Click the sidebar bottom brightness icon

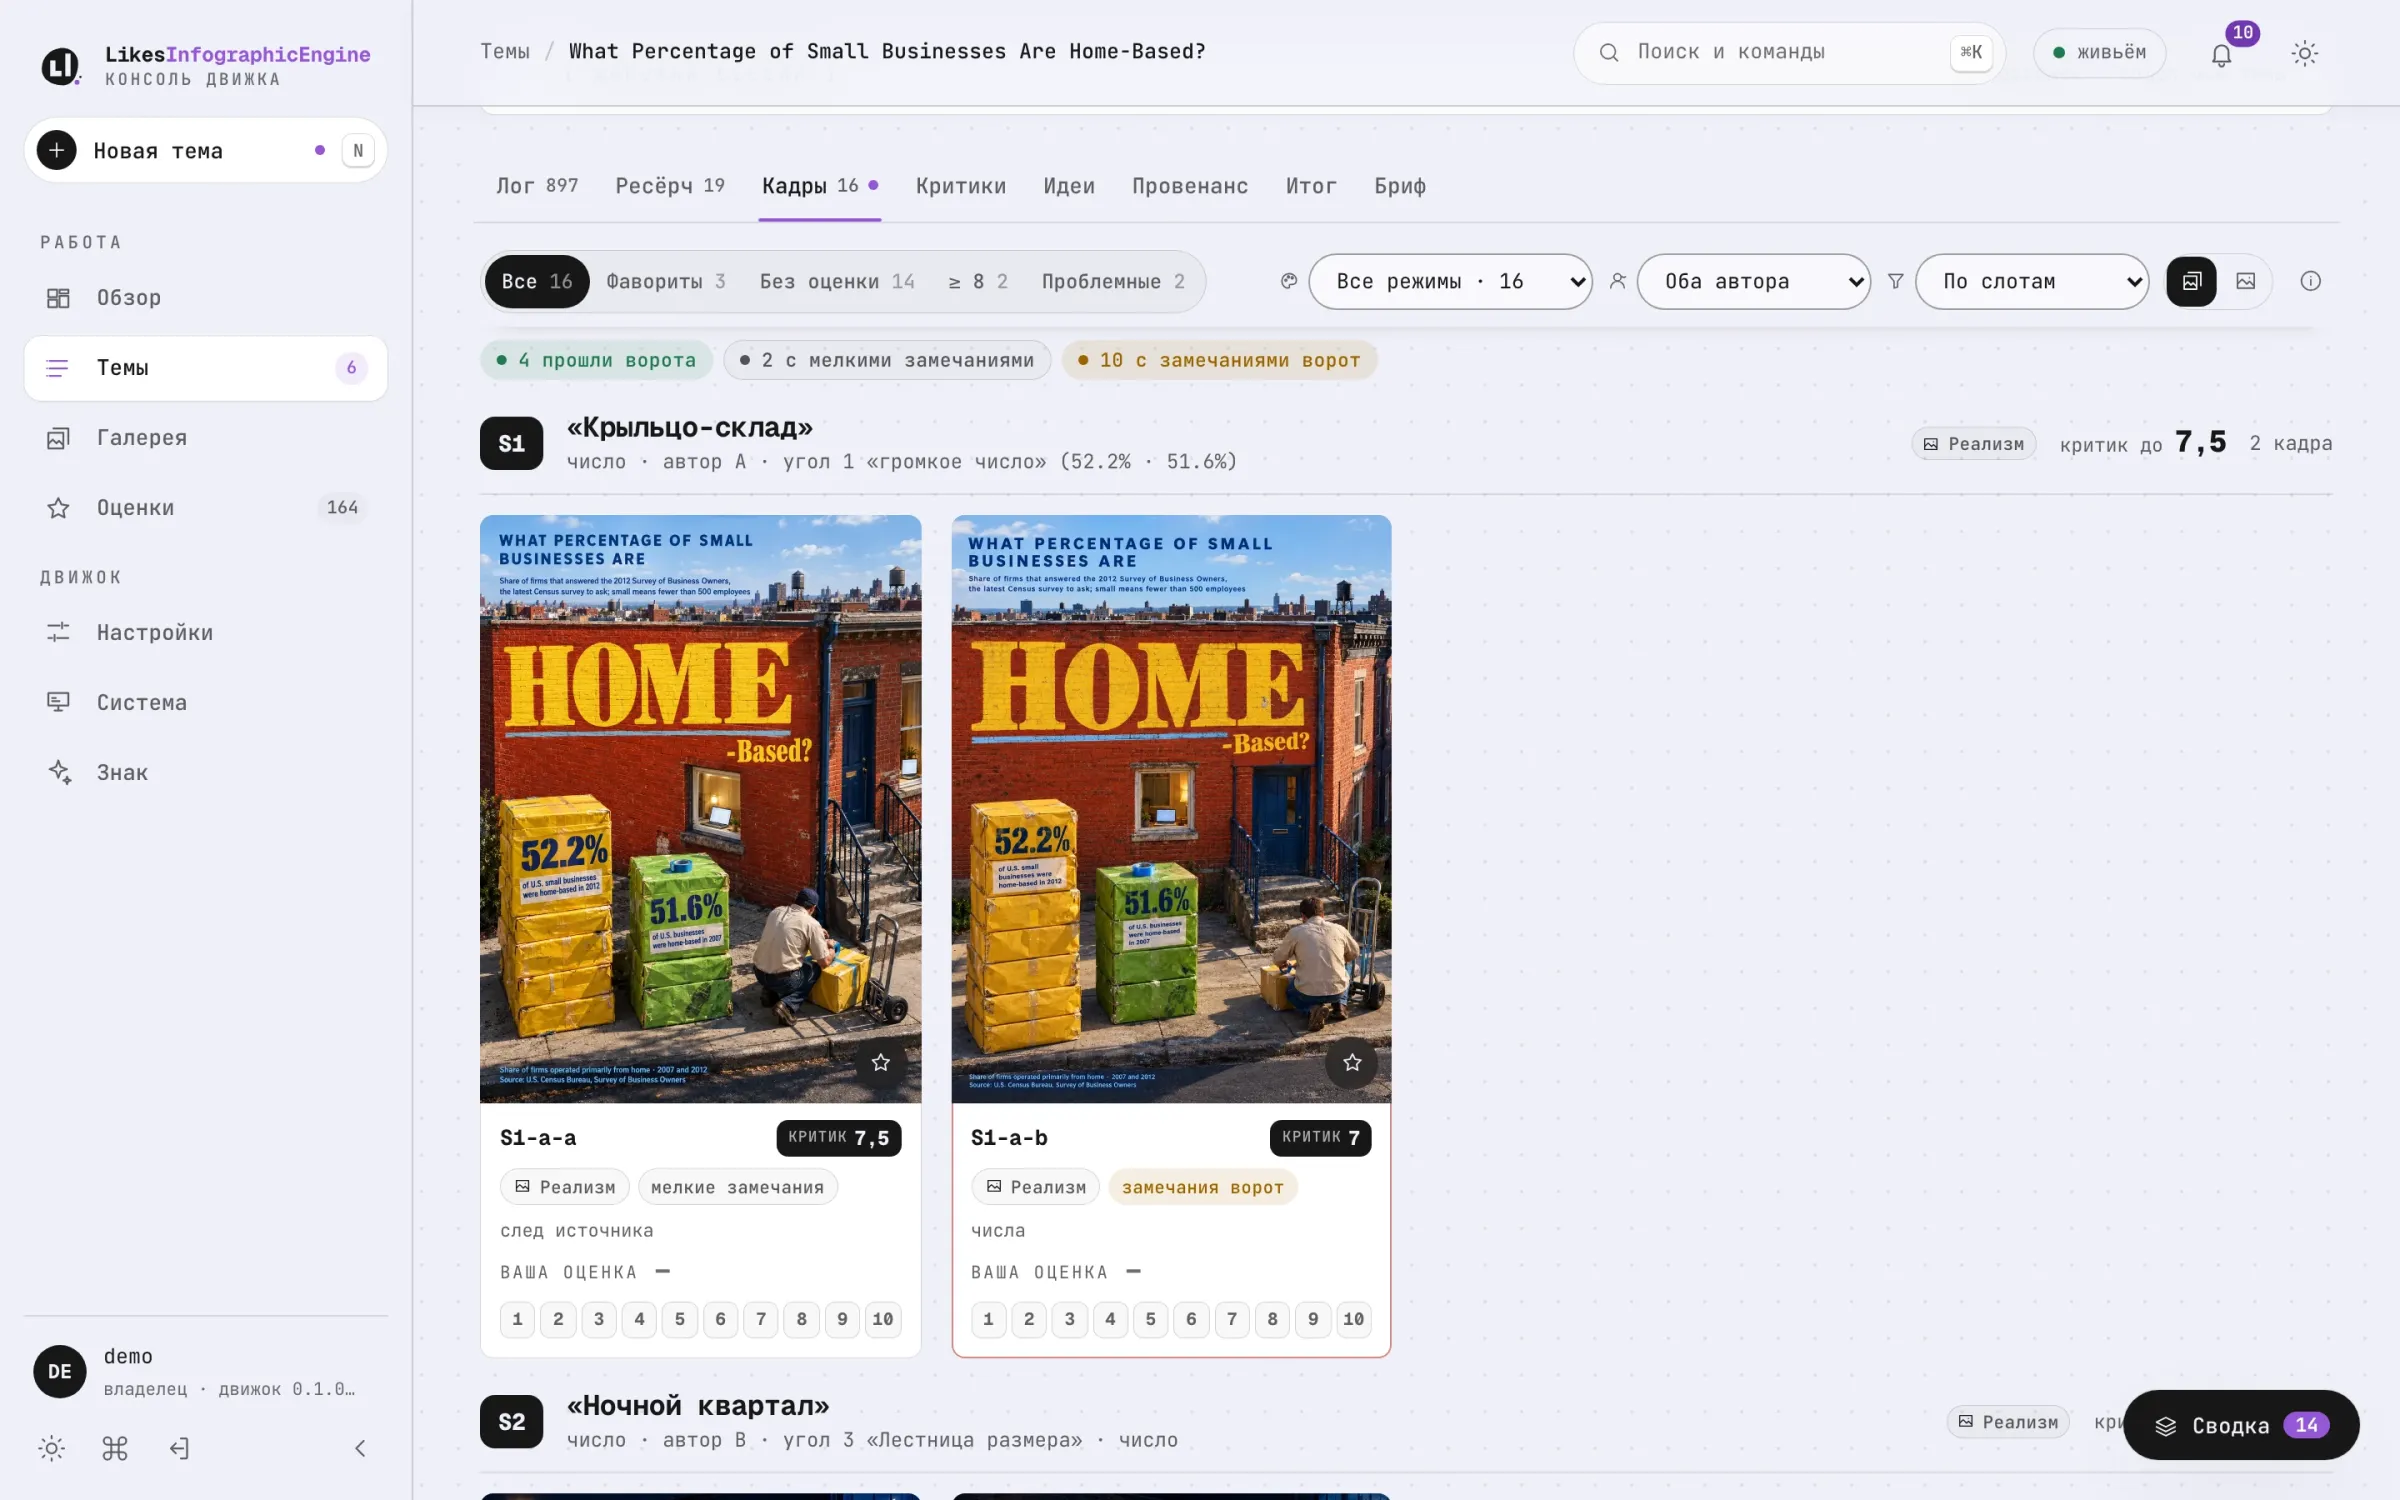[52, 1448]
